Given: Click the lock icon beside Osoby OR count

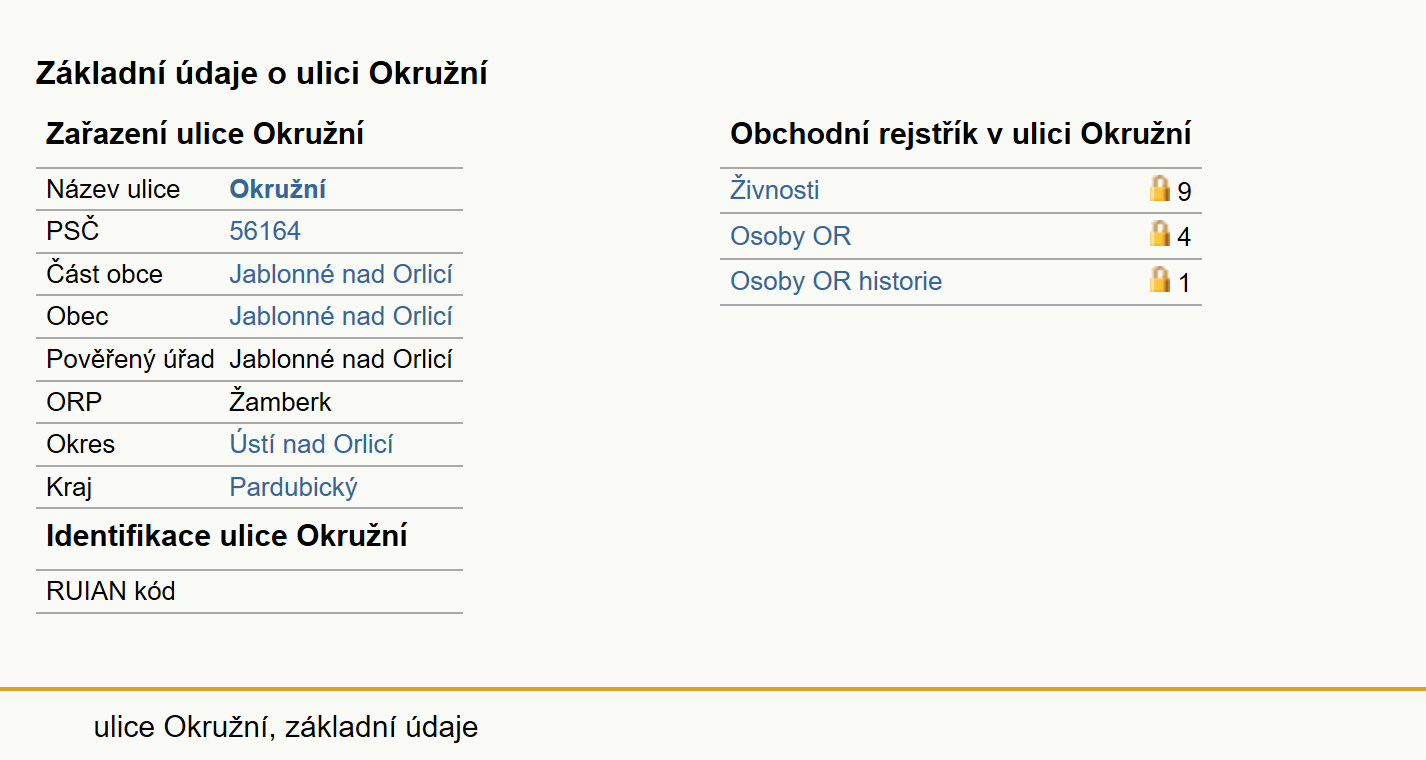Looking at the screenshot, I should [1160, 235].
